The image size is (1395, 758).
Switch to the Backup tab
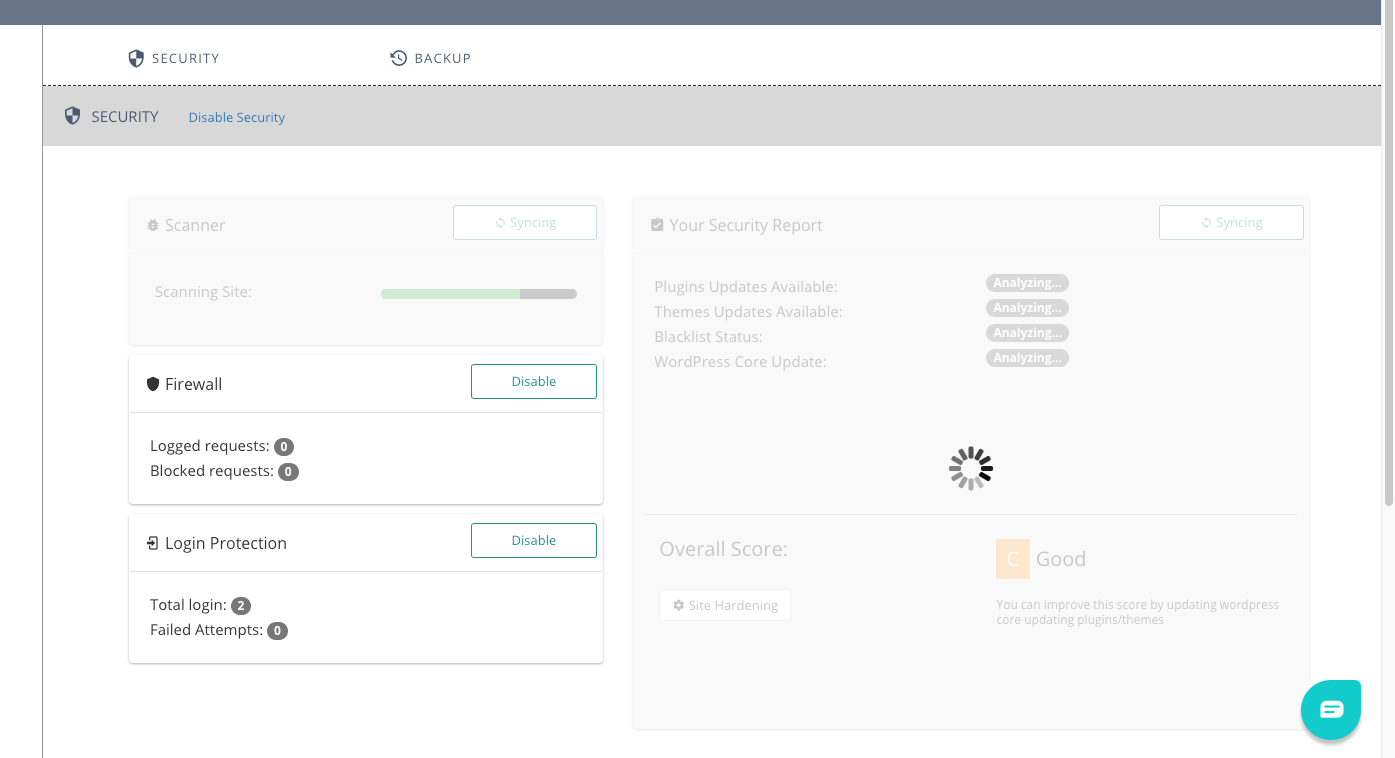[x=442, y=58]
